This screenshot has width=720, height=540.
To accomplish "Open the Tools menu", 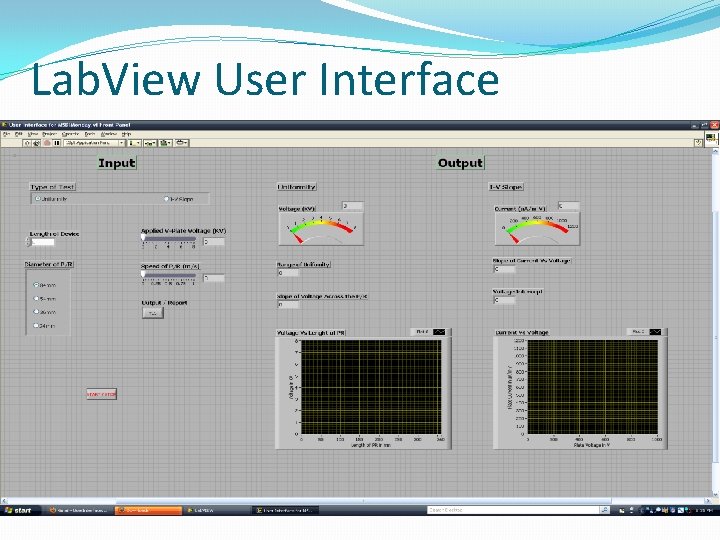I will point(90,134).
